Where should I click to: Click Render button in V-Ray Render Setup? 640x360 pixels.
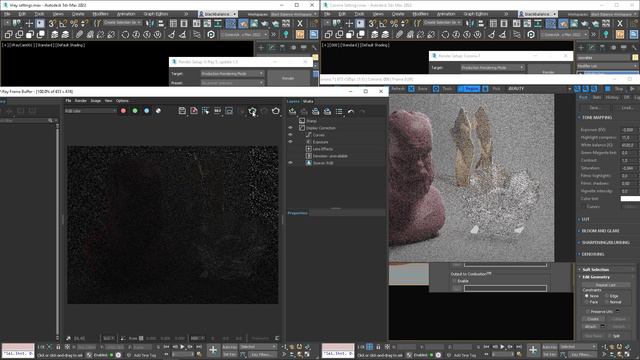(x=288, y=78)
